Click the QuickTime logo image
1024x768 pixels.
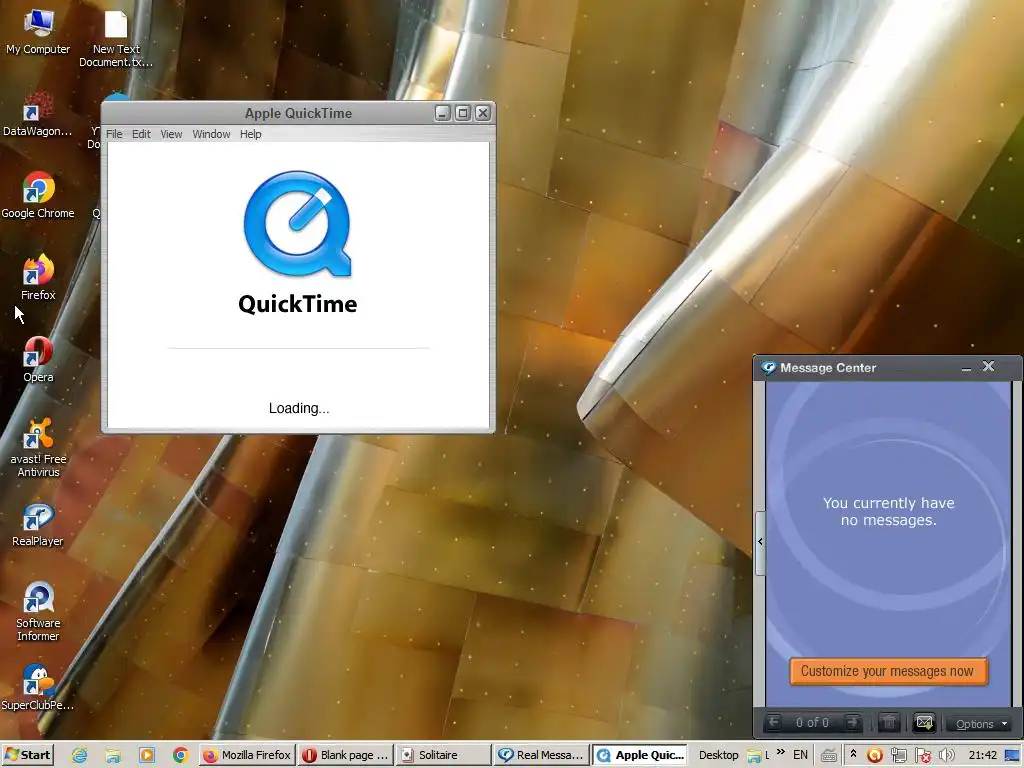pos(298,224)
